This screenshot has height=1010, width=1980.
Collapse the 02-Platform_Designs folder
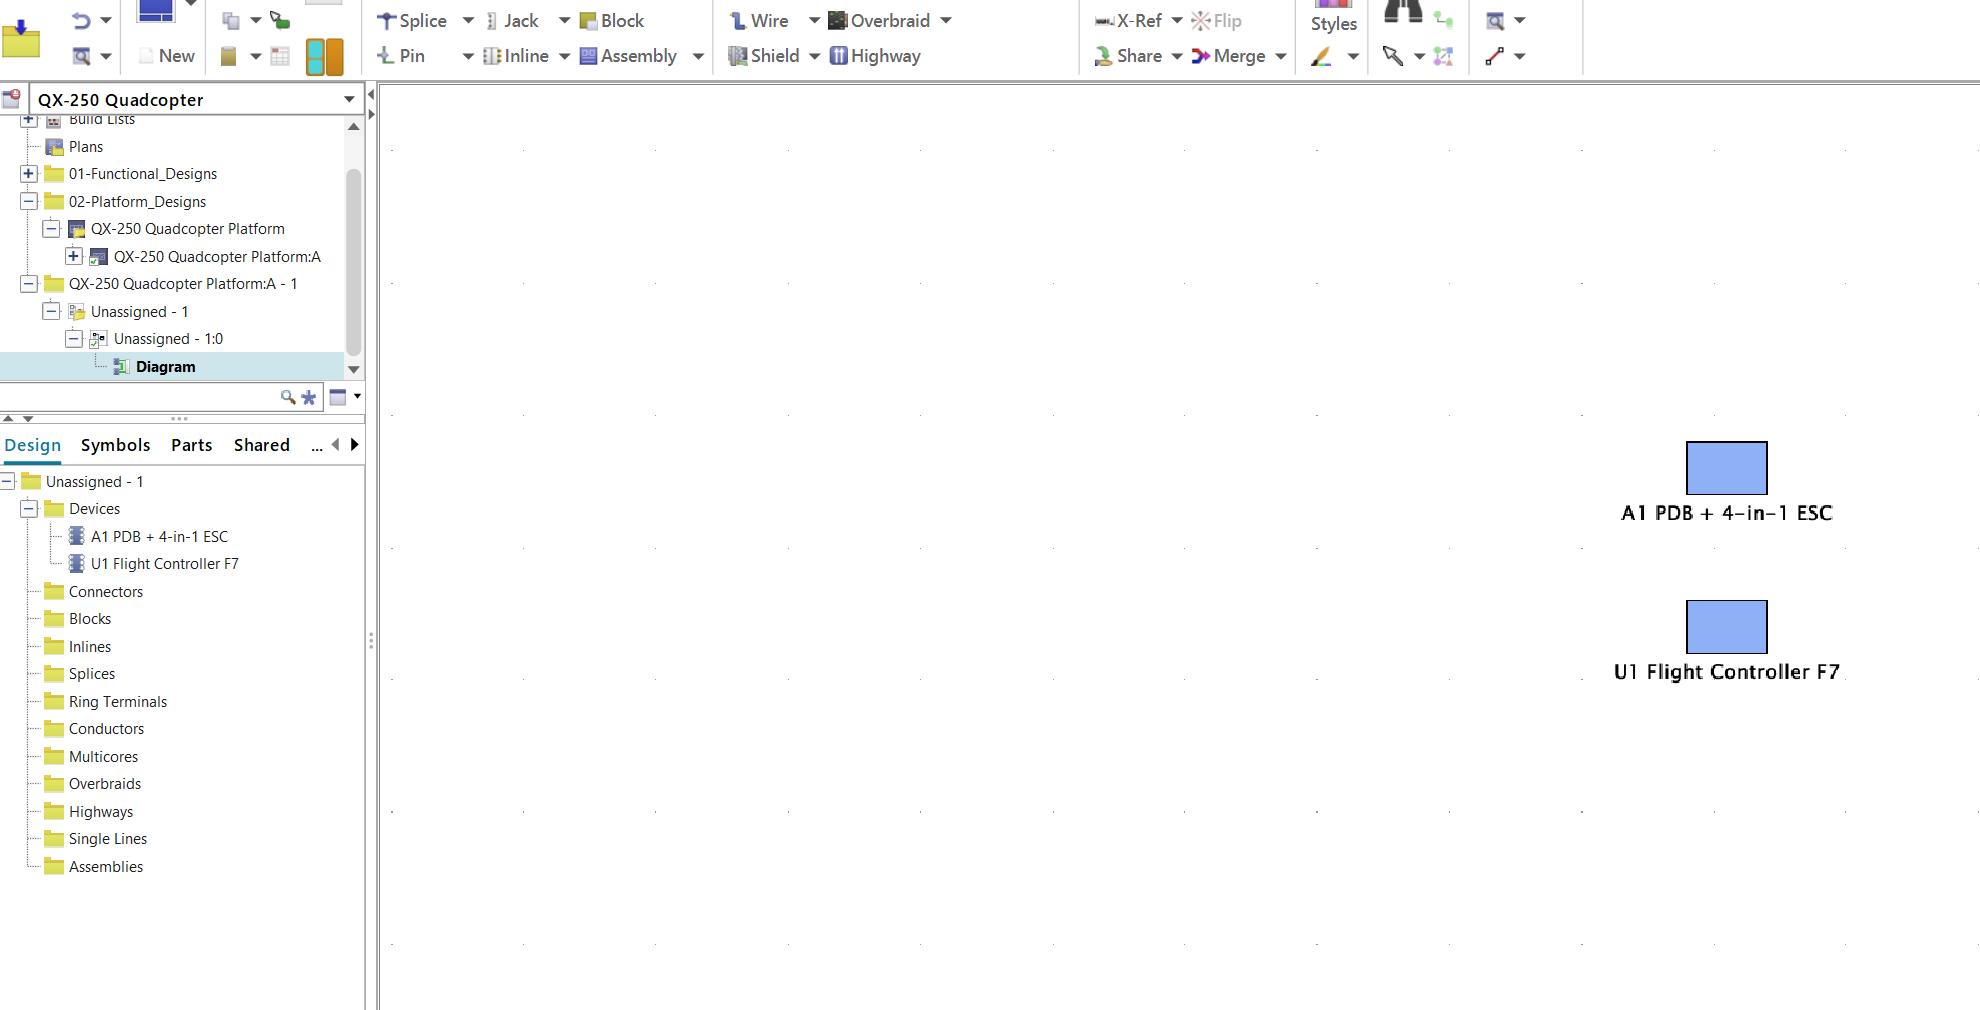[29, 201]
